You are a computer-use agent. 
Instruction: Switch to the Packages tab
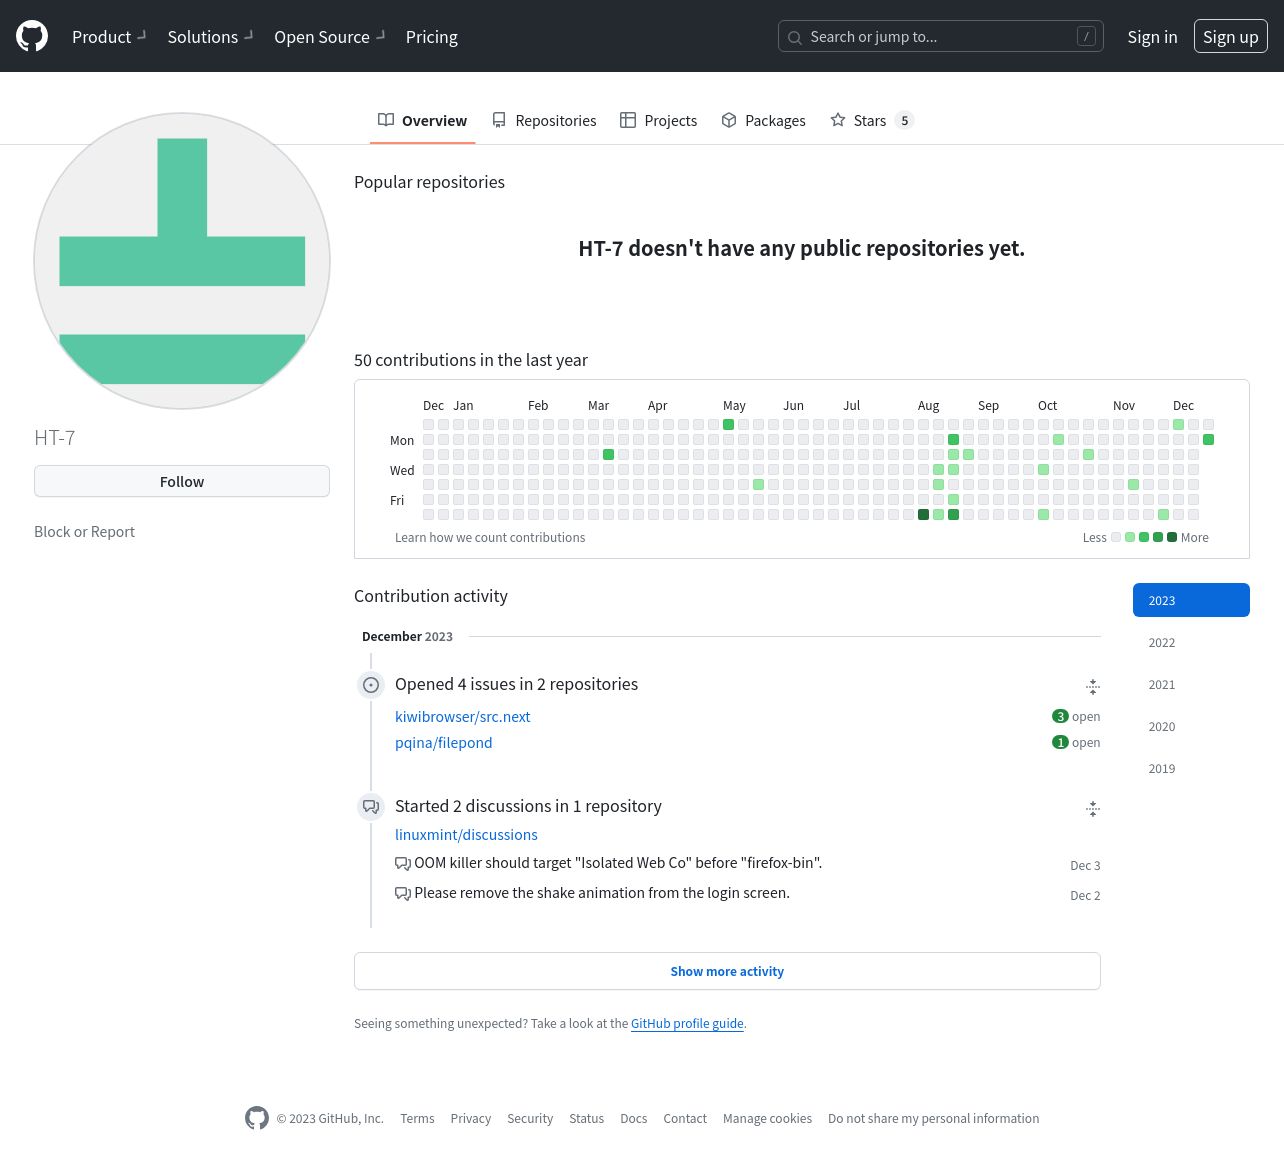(x=763, y=120)
